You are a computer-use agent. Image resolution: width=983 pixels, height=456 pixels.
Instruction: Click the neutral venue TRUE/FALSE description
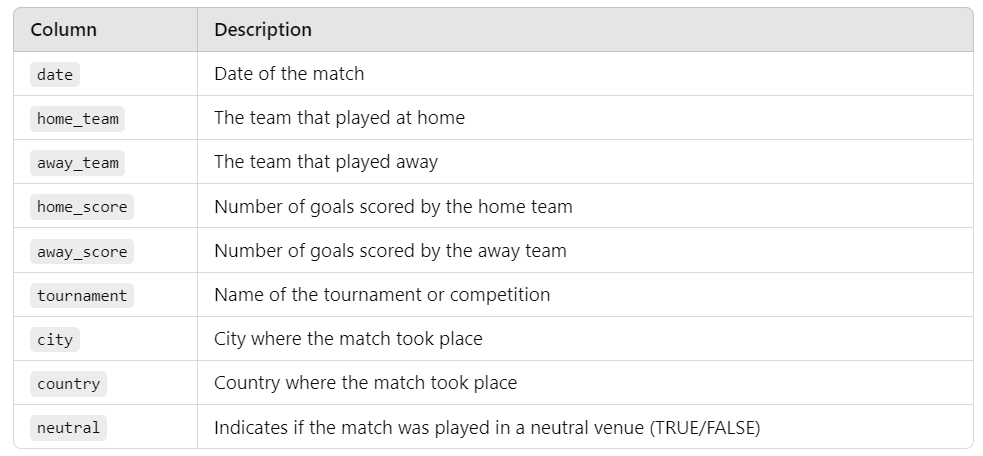coord(487,427)
